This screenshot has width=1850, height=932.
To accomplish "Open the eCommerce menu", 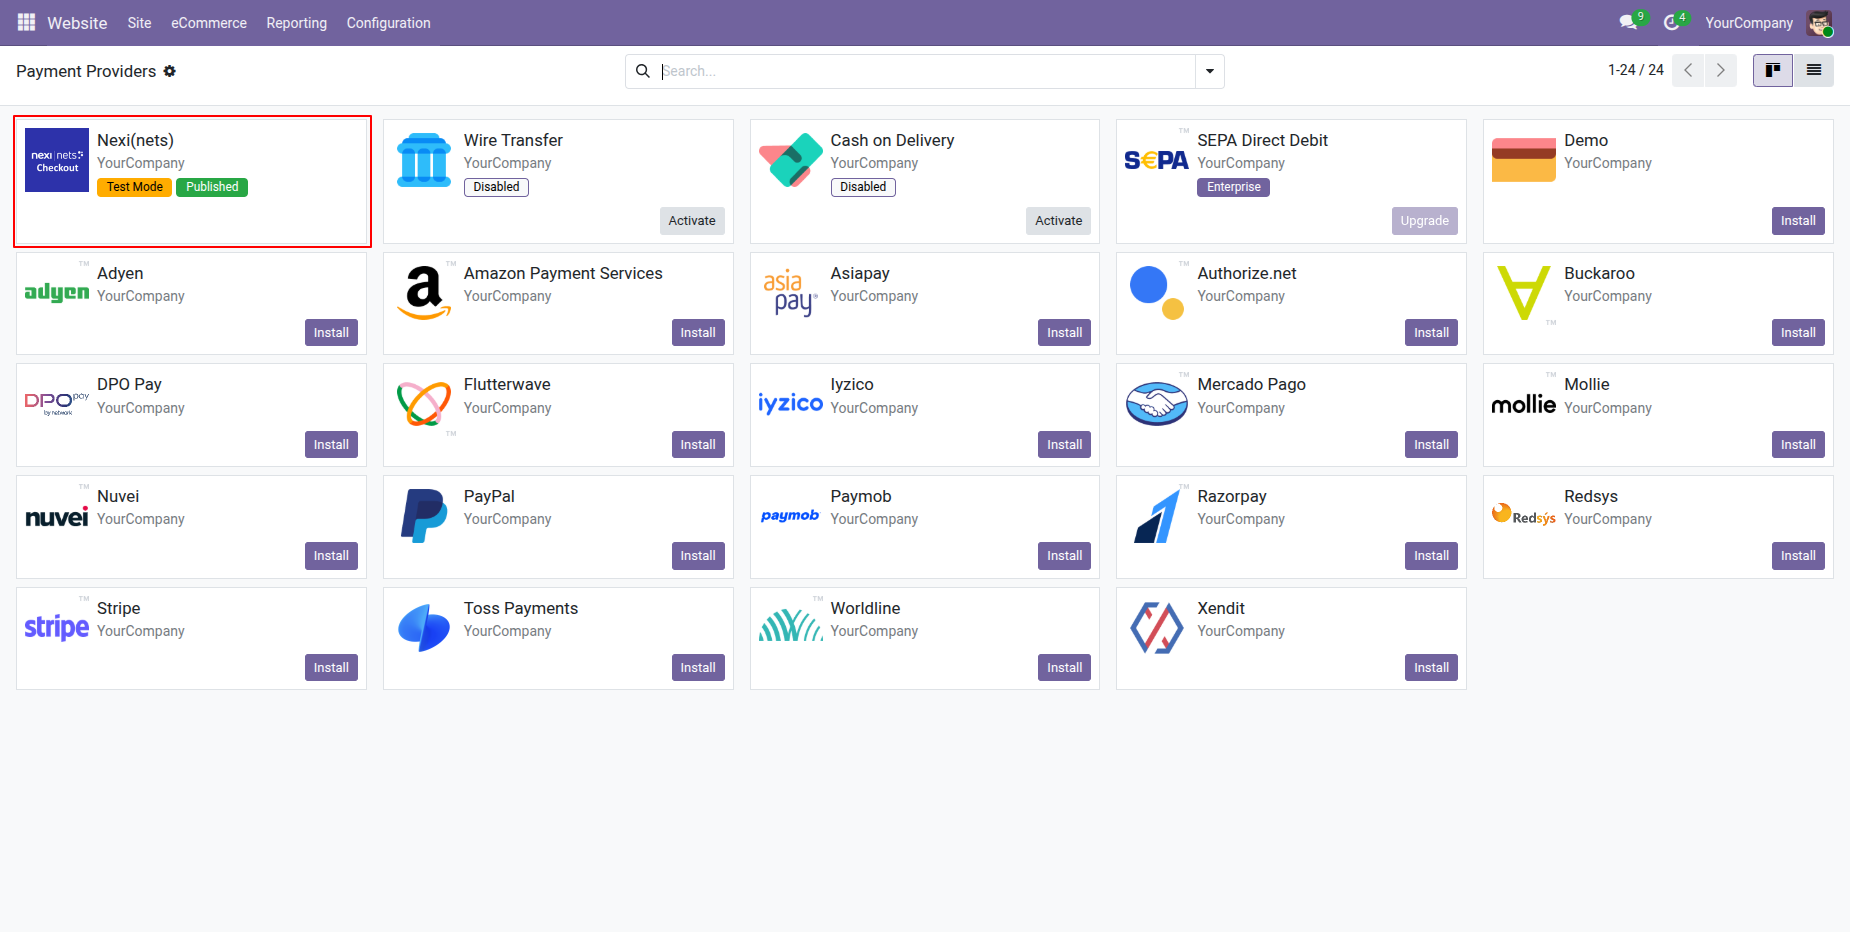I will [209, 23].
